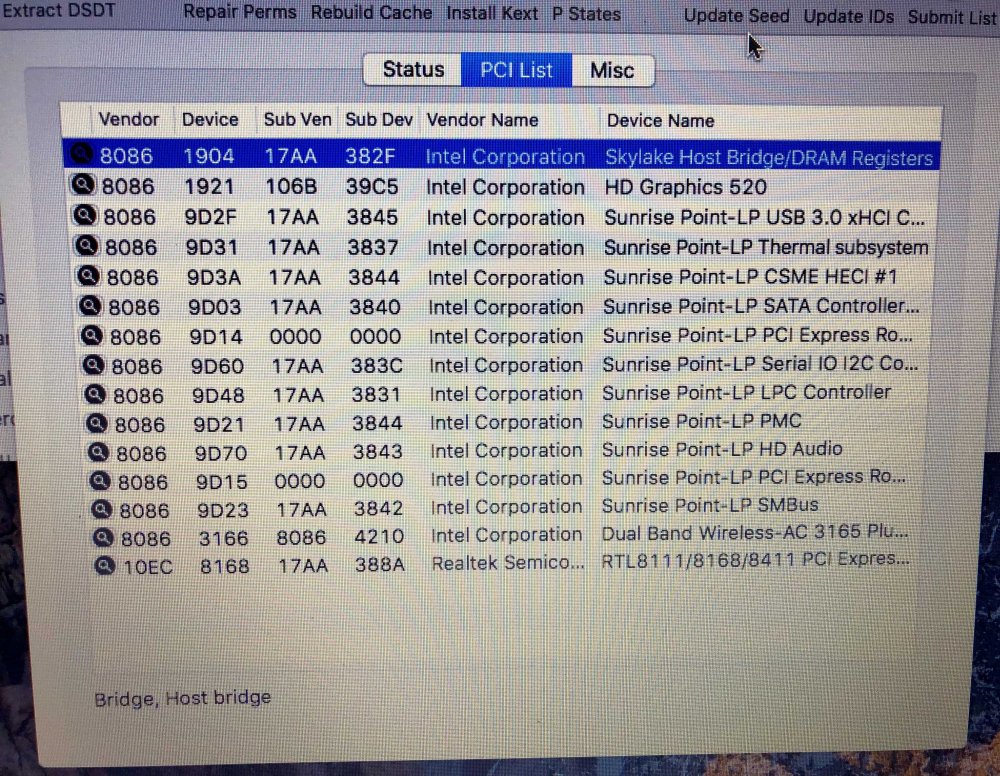The image size is (1000, 776).
Task: Click magnifier icon beside HD Graphics 520
Action: 83,184
